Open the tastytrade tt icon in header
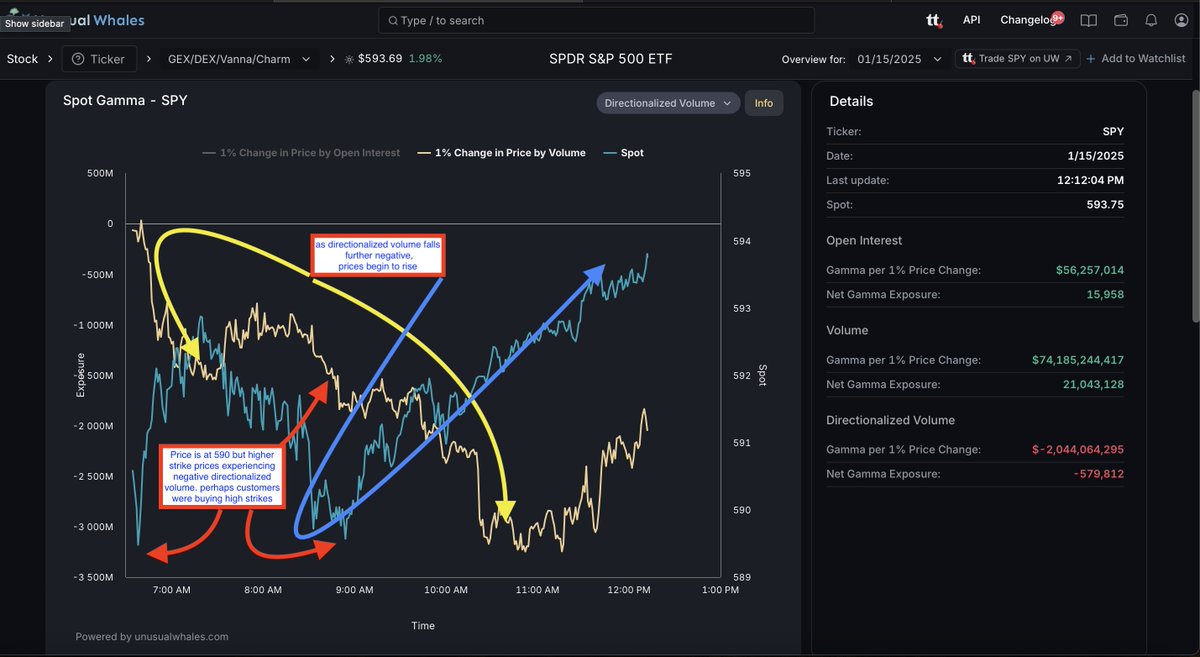1200x657 pixels. (935, 20)
